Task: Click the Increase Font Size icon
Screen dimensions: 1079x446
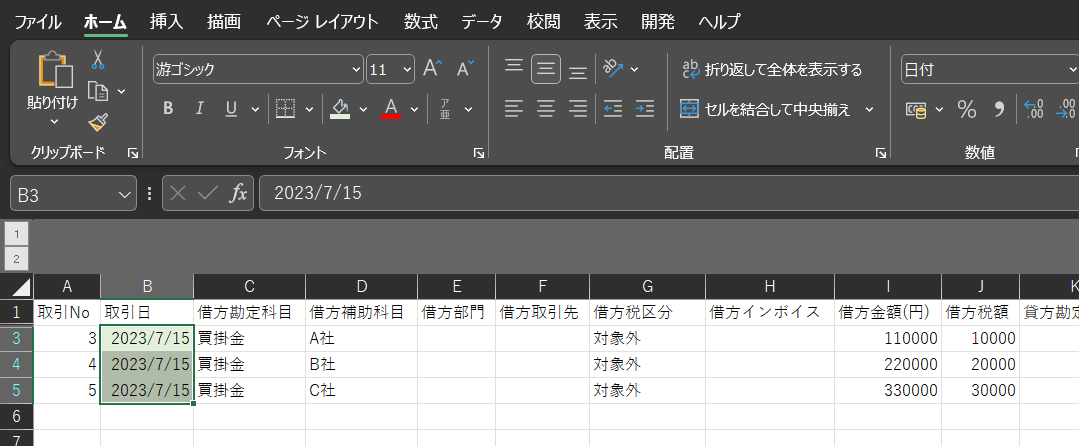Action: tap(432, 69)
